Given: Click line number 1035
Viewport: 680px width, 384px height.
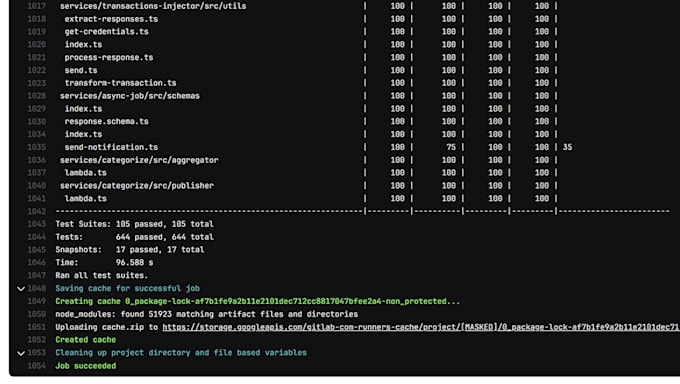Looking at the screenshot, I should tap(36, 148).
